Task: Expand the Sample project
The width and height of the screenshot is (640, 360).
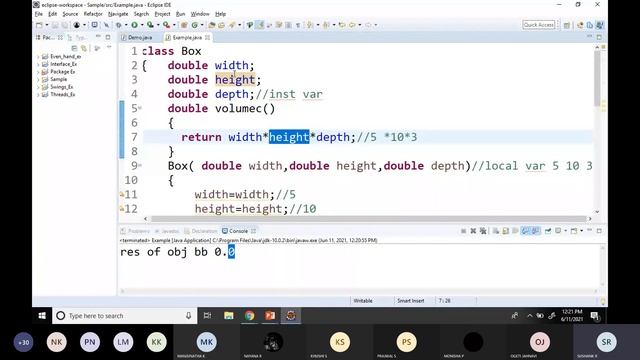Action: (x=38, y=79)
